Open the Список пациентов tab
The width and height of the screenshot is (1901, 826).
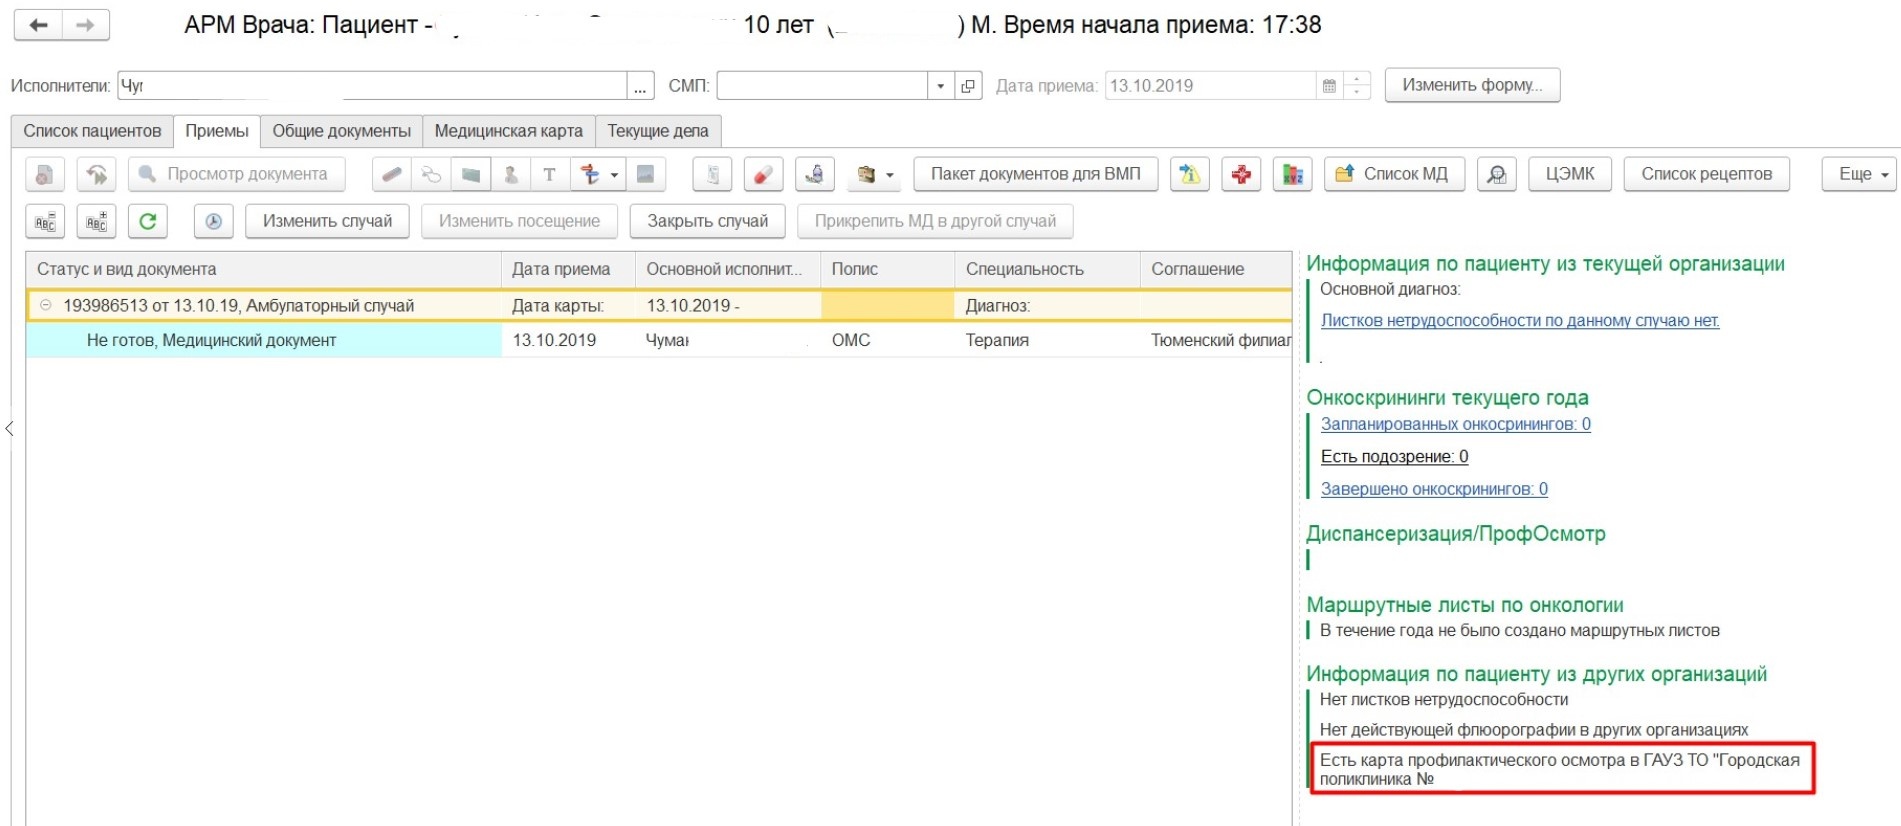[92, 131]
